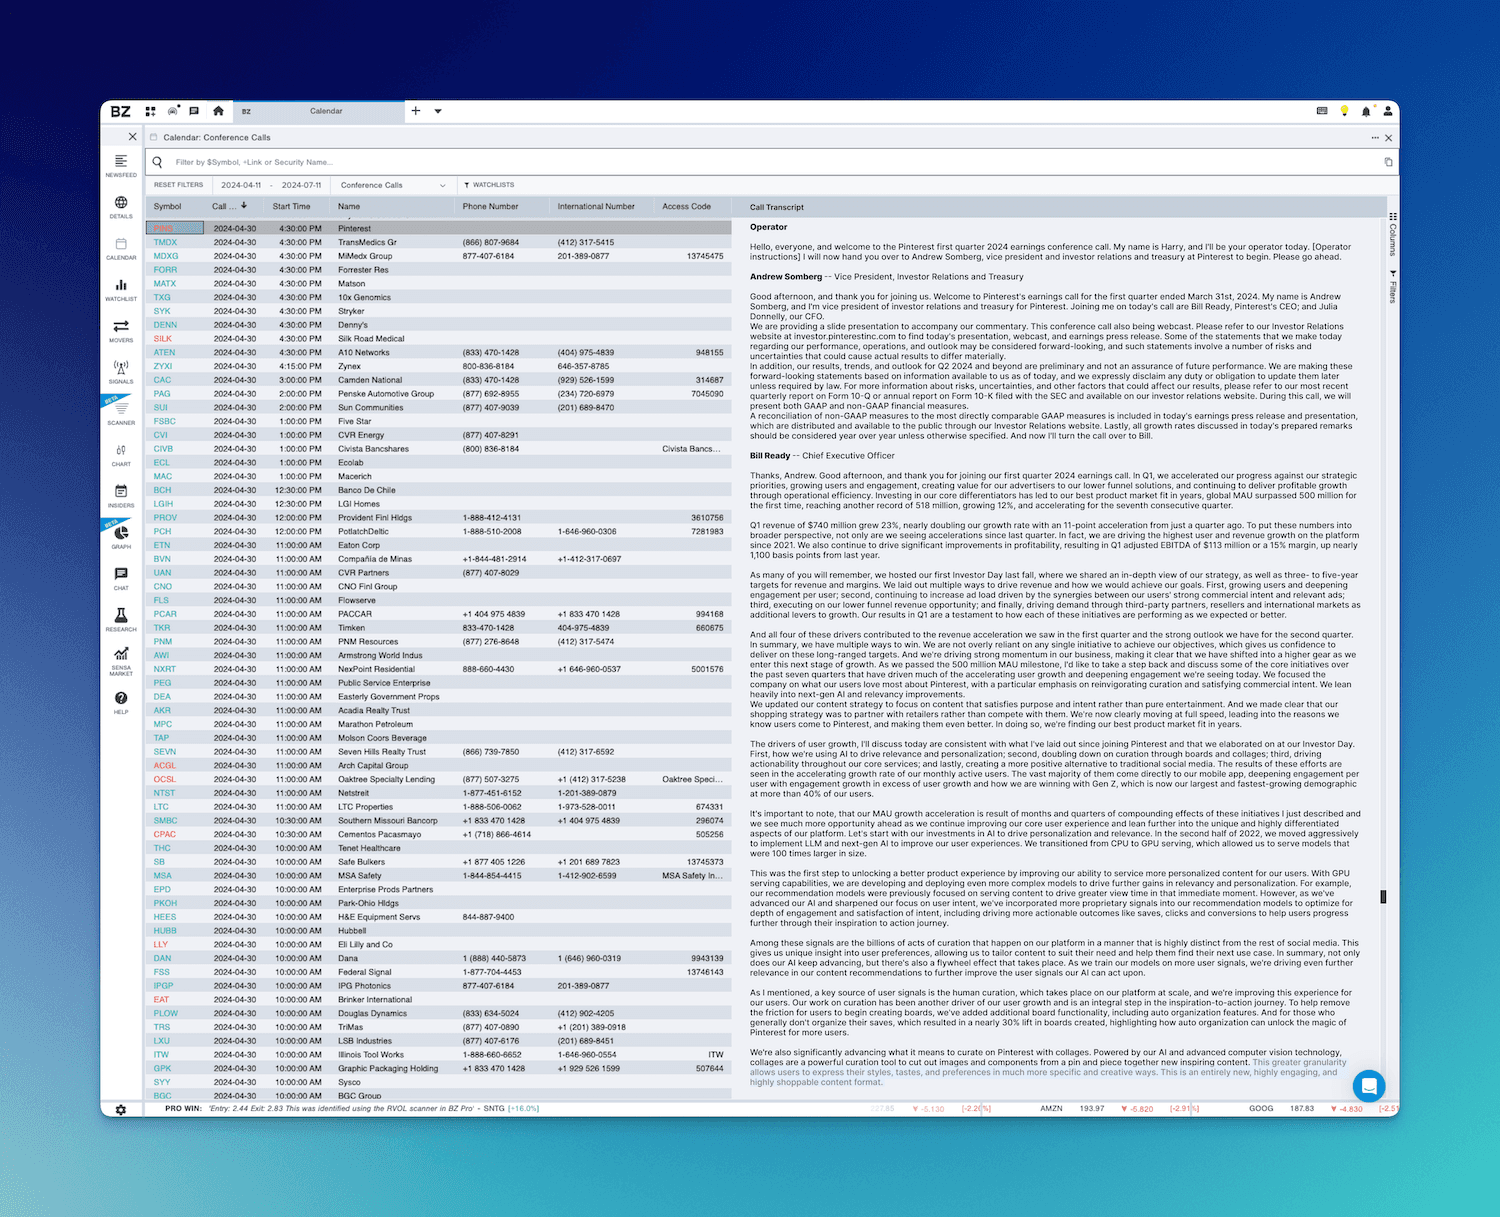Click the yellow lightbulb icon
The image size is (1500, 1217).
click(1344, 111)
